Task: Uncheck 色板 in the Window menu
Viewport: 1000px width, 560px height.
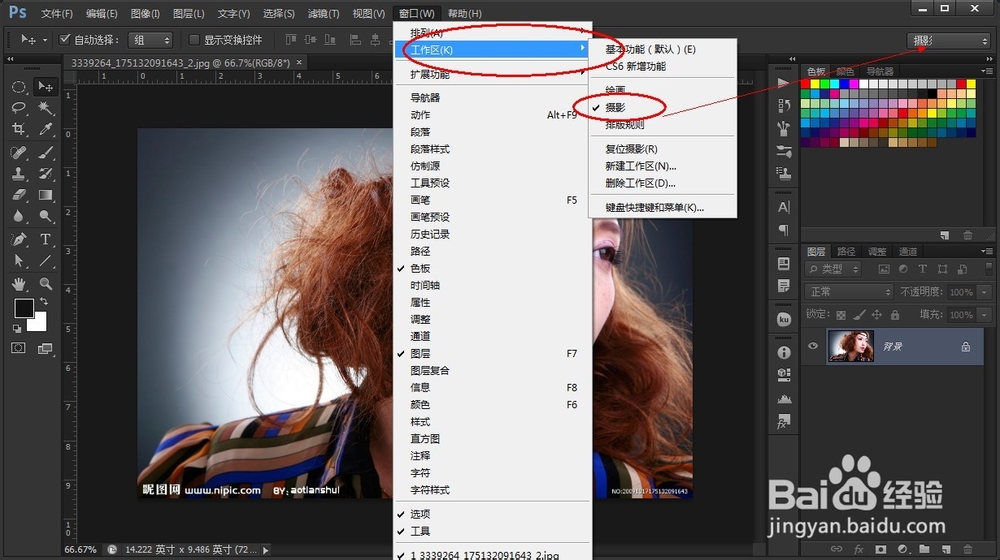Action: (492, 269)
